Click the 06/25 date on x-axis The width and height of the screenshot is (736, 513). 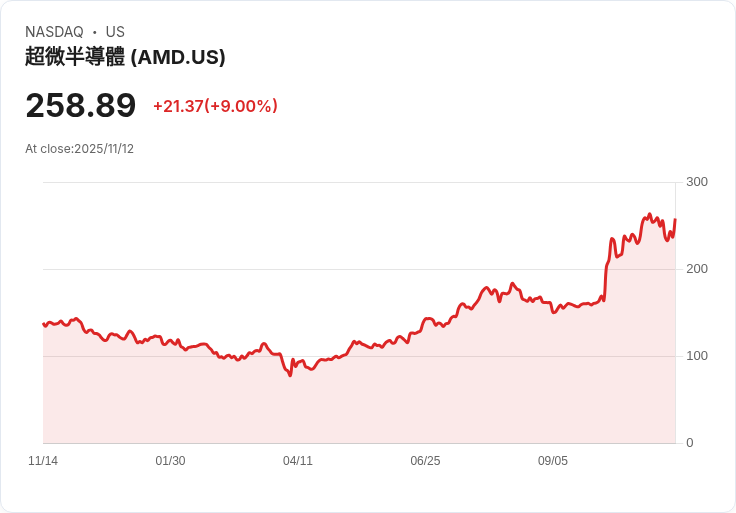click(x=425, y=461)
